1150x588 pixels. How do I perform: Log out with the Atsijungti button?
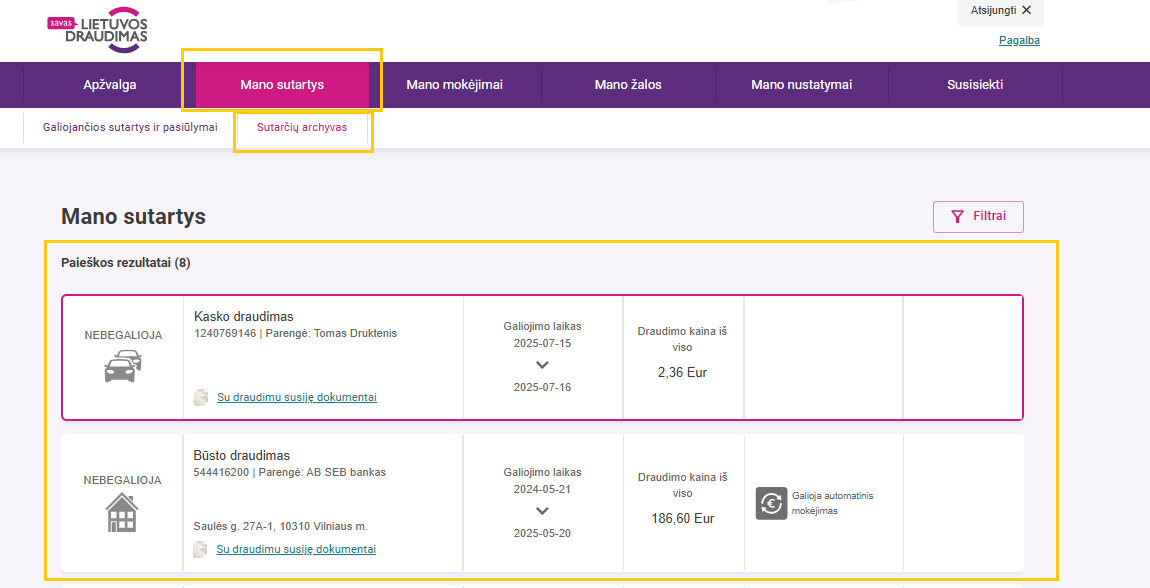pyautogui.click(x=1000, y=11)
